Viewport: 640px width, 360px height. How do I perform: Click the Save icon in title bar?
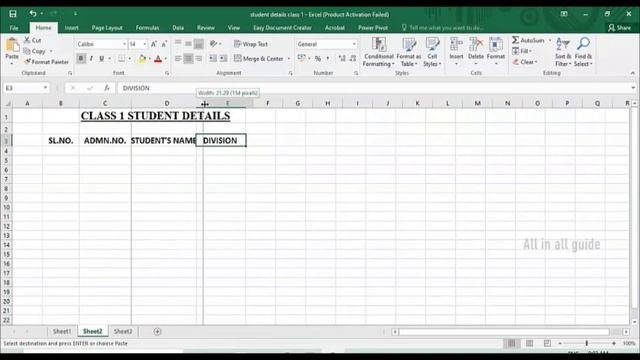tap(13, 14)
